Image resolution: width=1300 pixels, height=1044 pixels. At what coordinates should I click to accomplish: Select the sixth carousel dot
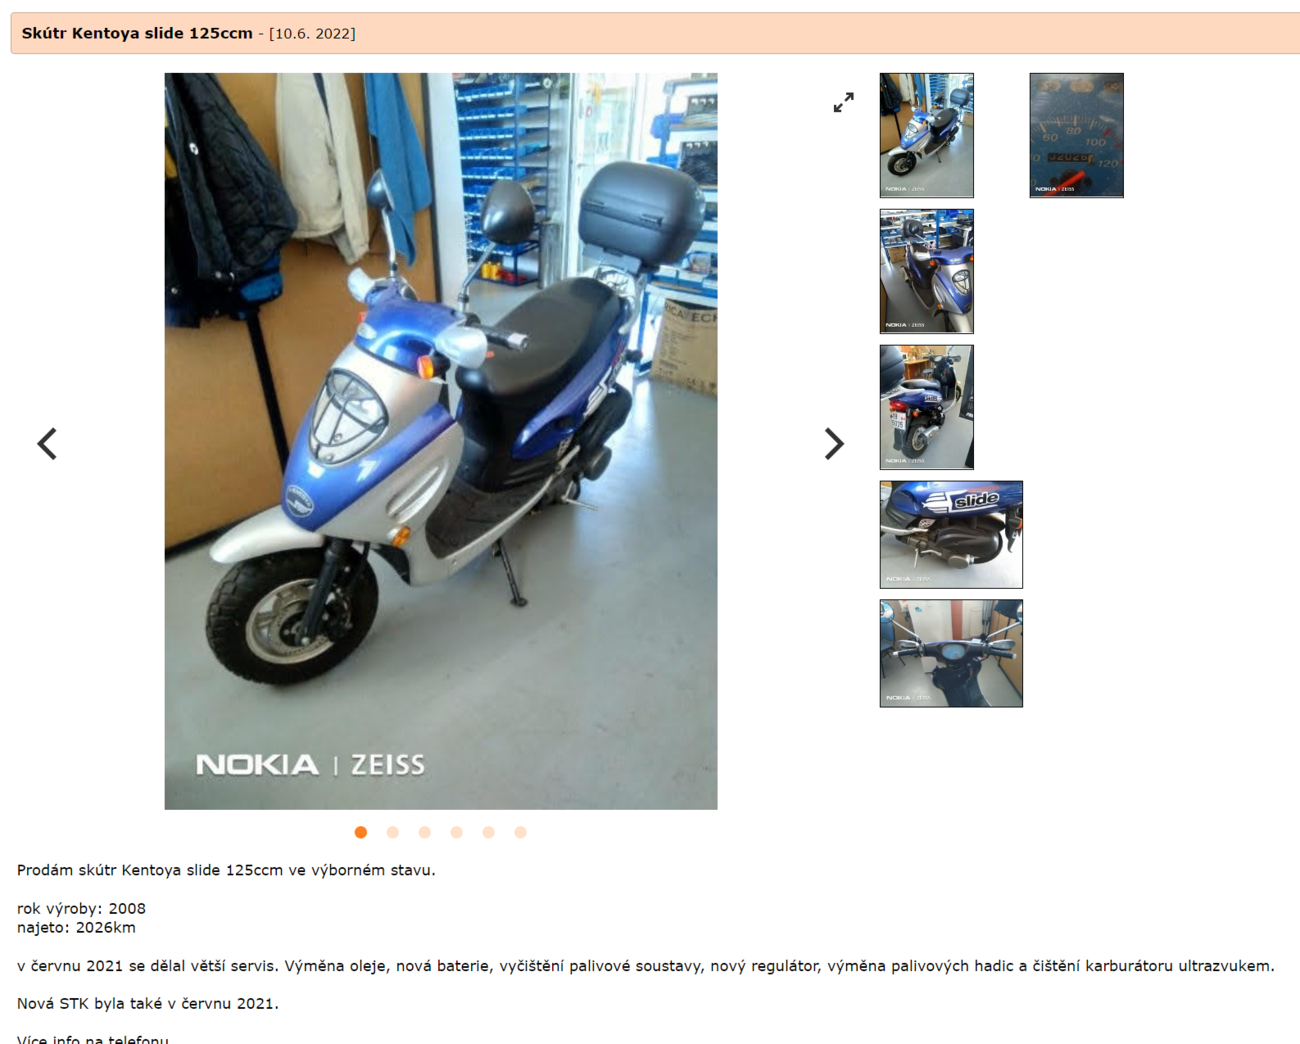click(x=521, y=832)
